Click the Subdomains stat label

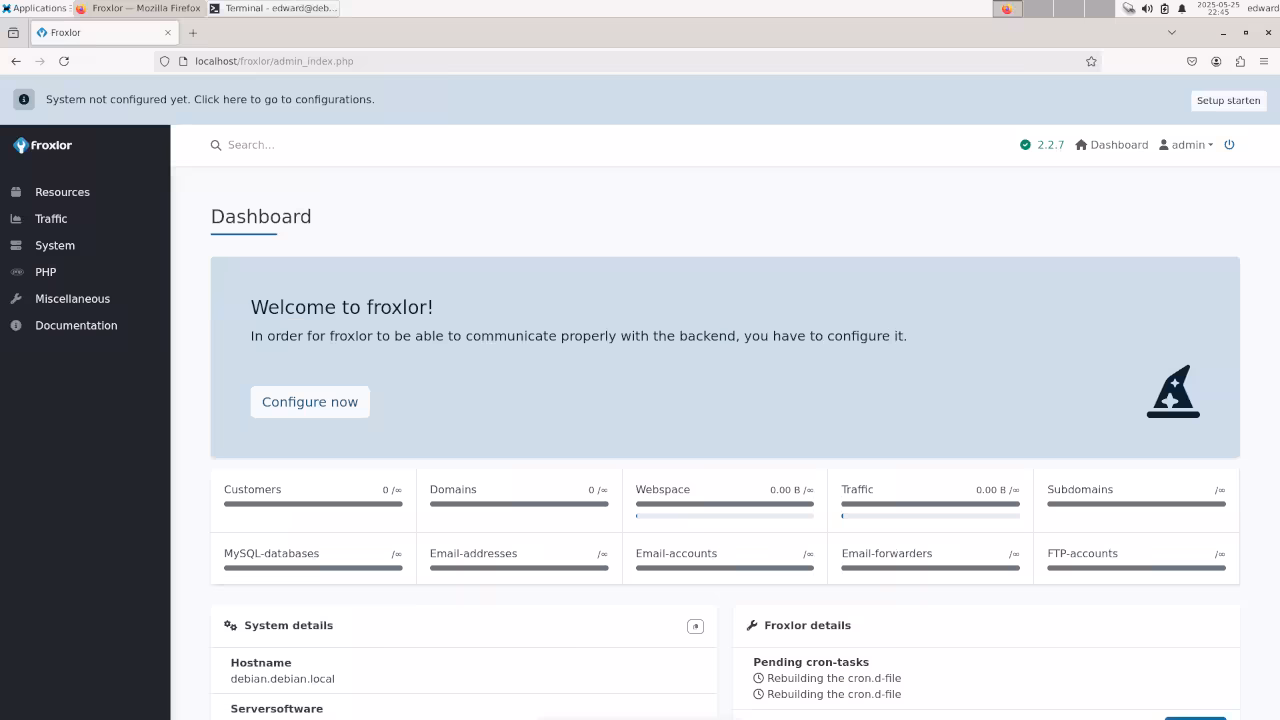point(1080,490)
